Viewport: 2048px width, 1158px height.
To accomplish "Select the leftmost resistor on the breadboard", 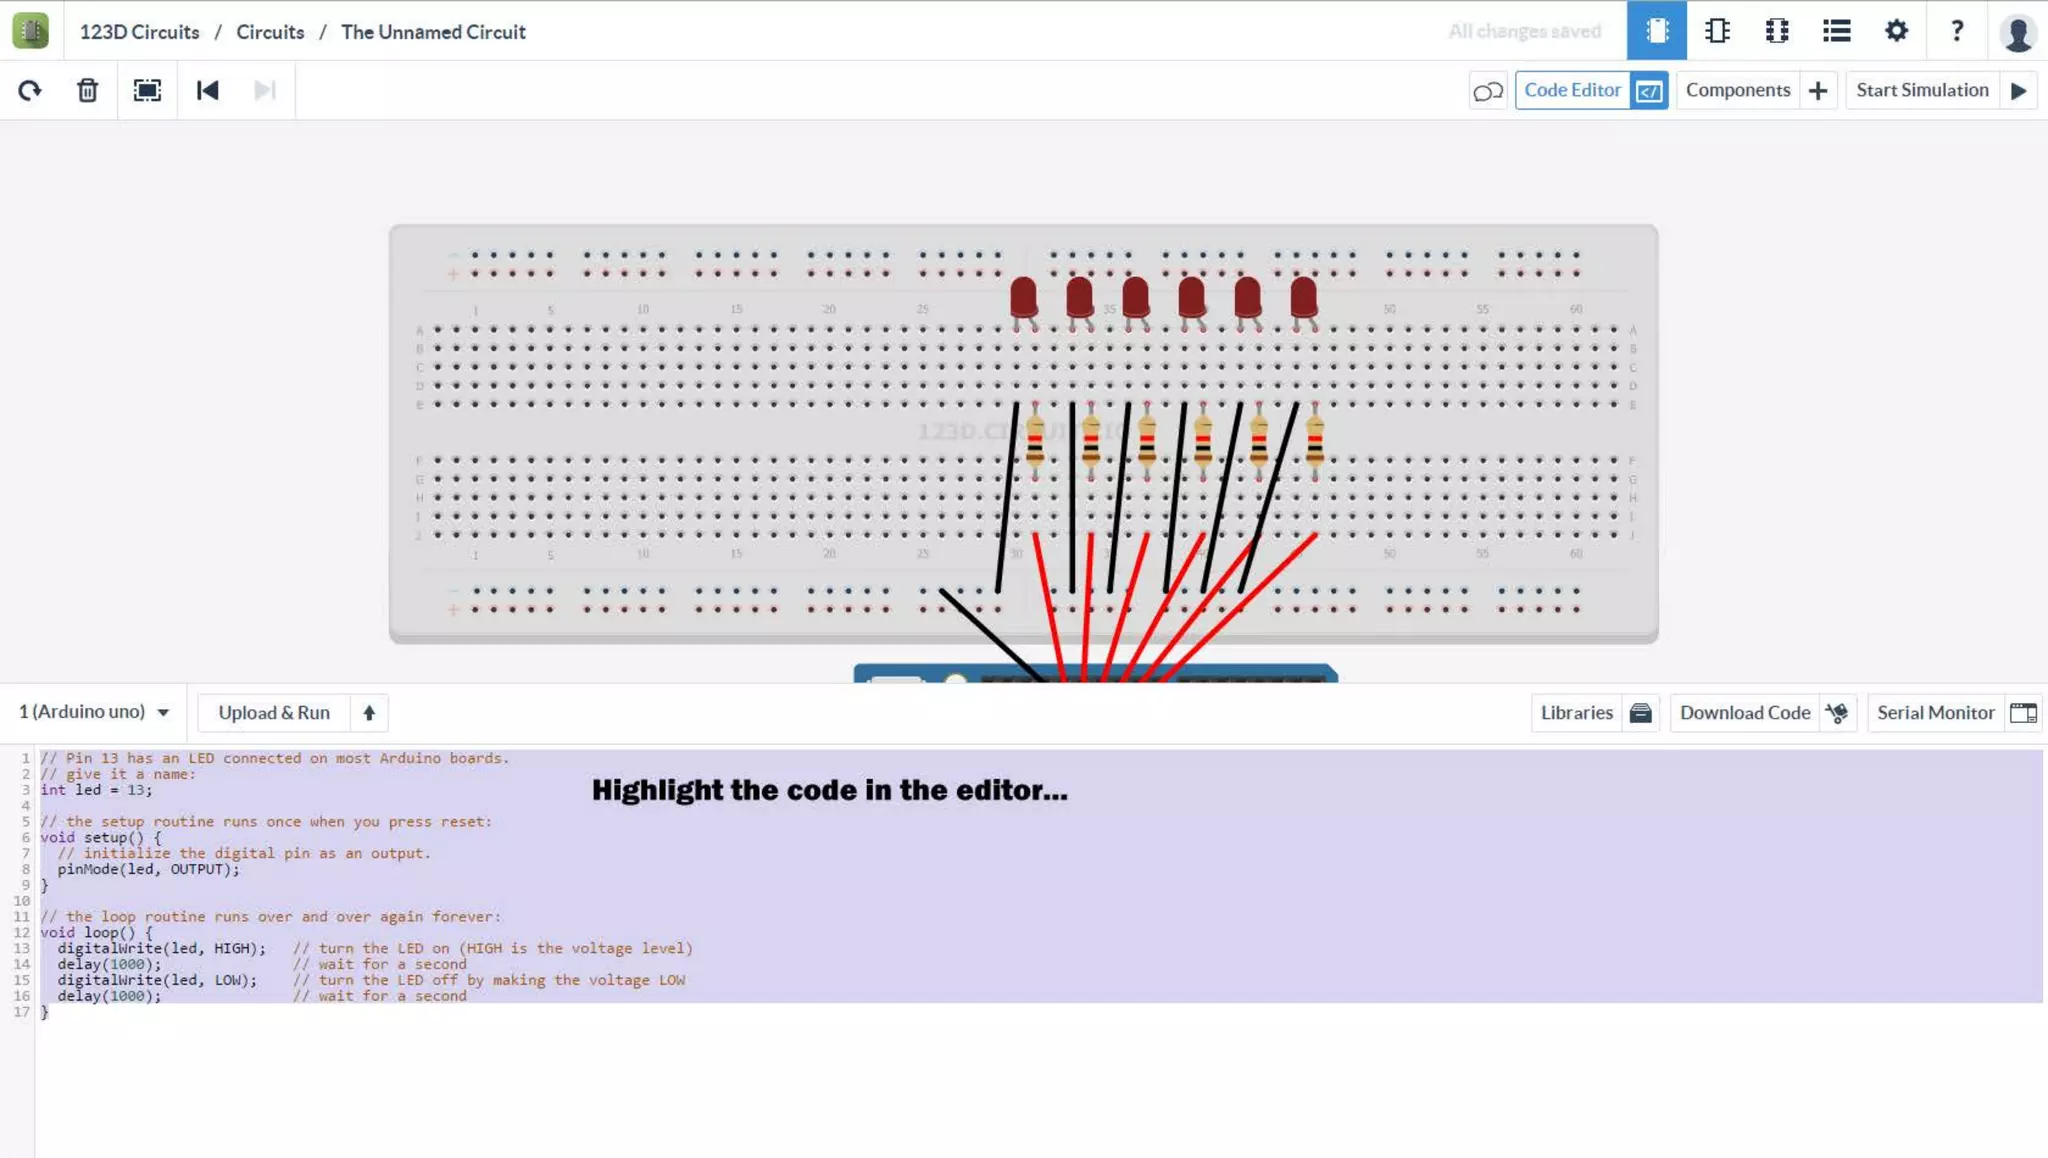I will tap(1035, 441).
